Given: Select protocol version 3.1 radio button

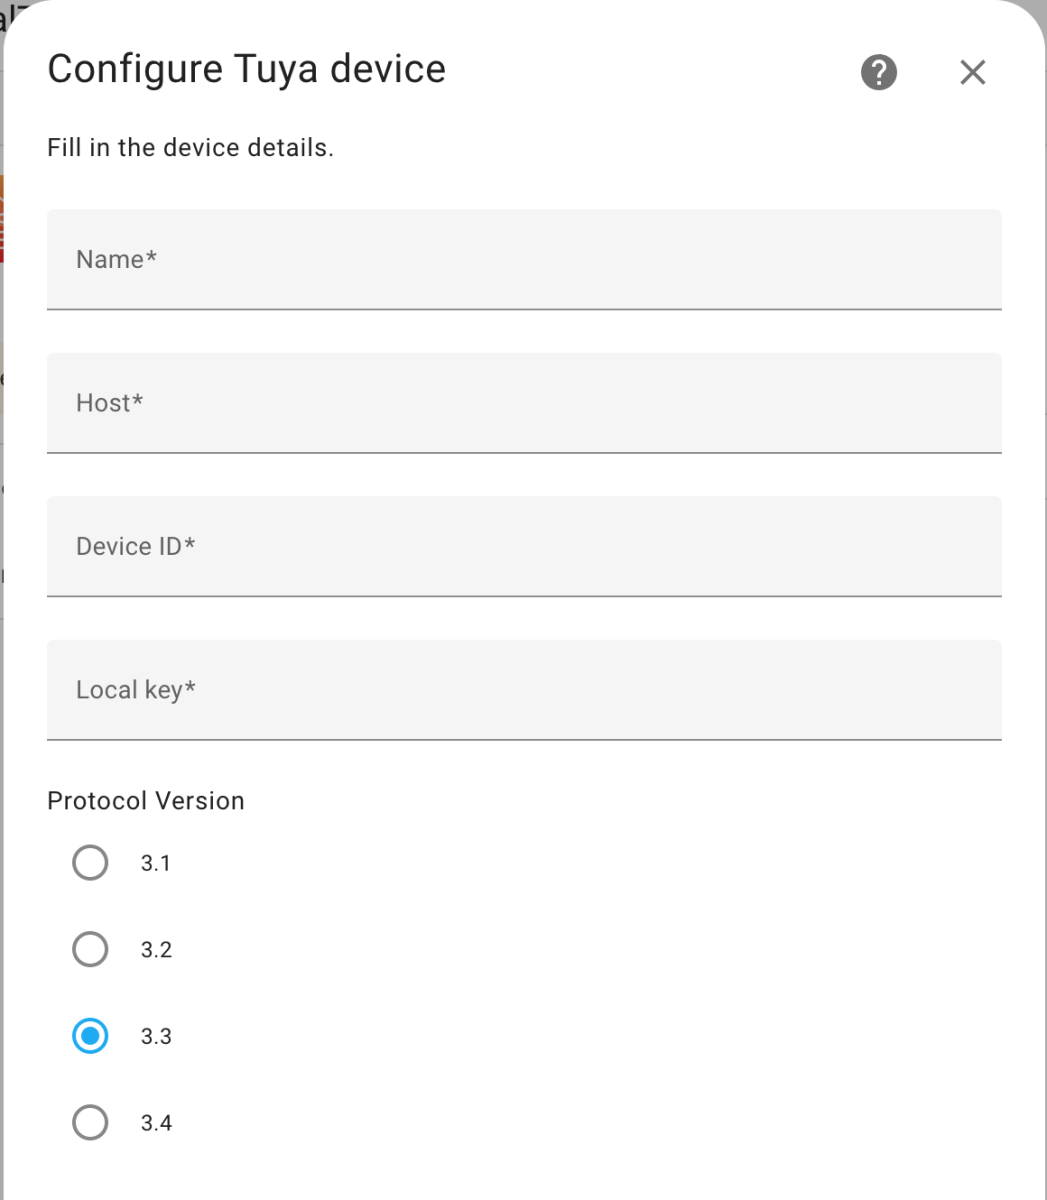Looking at the screenshot, I should (x=90, y=862).
